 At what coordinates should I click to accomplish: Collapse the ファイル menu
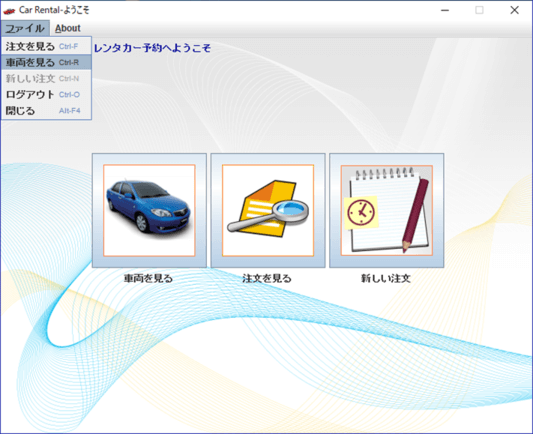(x=25, y=28)
